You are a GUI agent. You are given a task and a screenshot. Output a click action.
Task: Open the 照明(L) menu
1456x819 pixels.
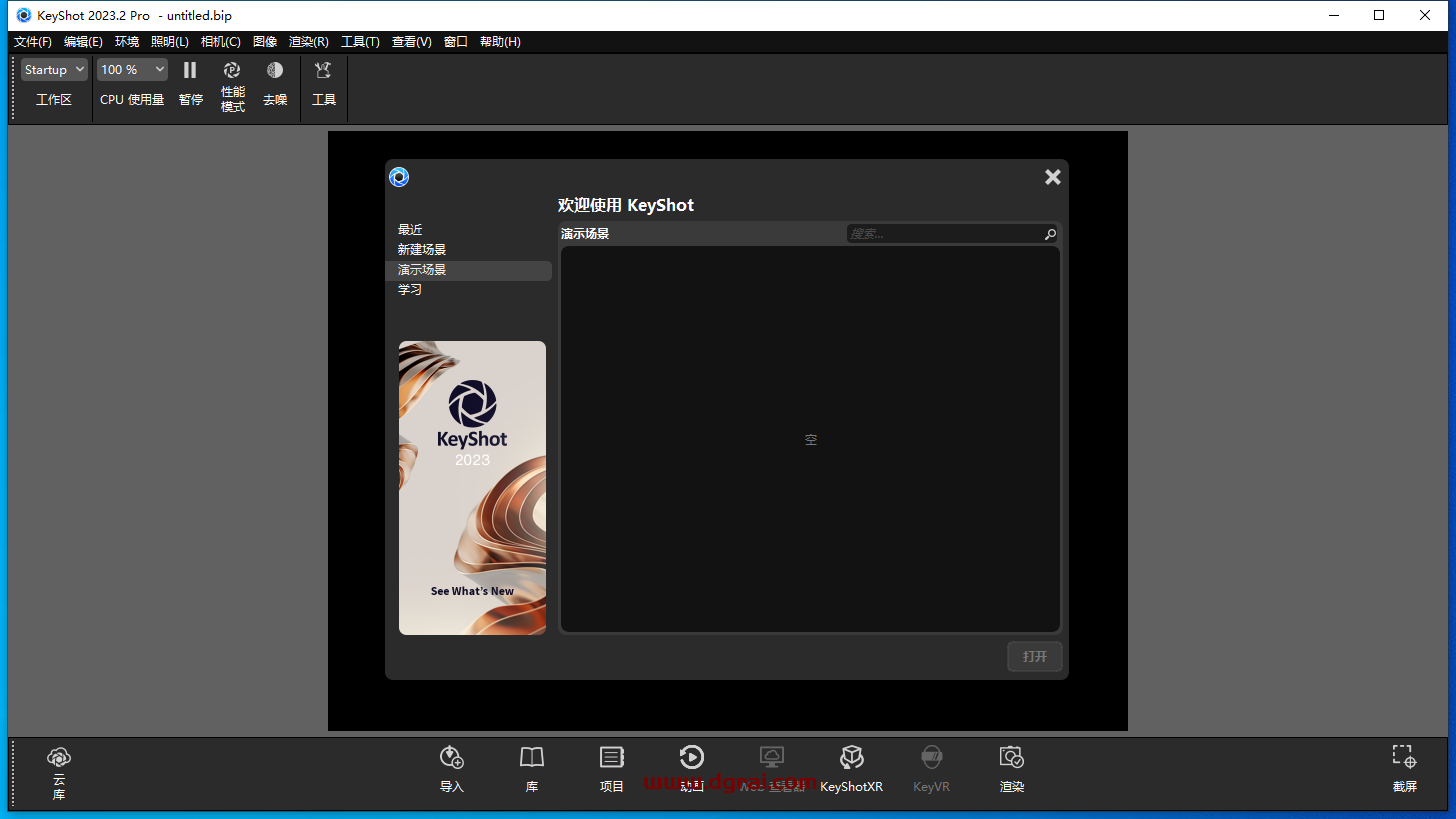[x=170, y=42]
